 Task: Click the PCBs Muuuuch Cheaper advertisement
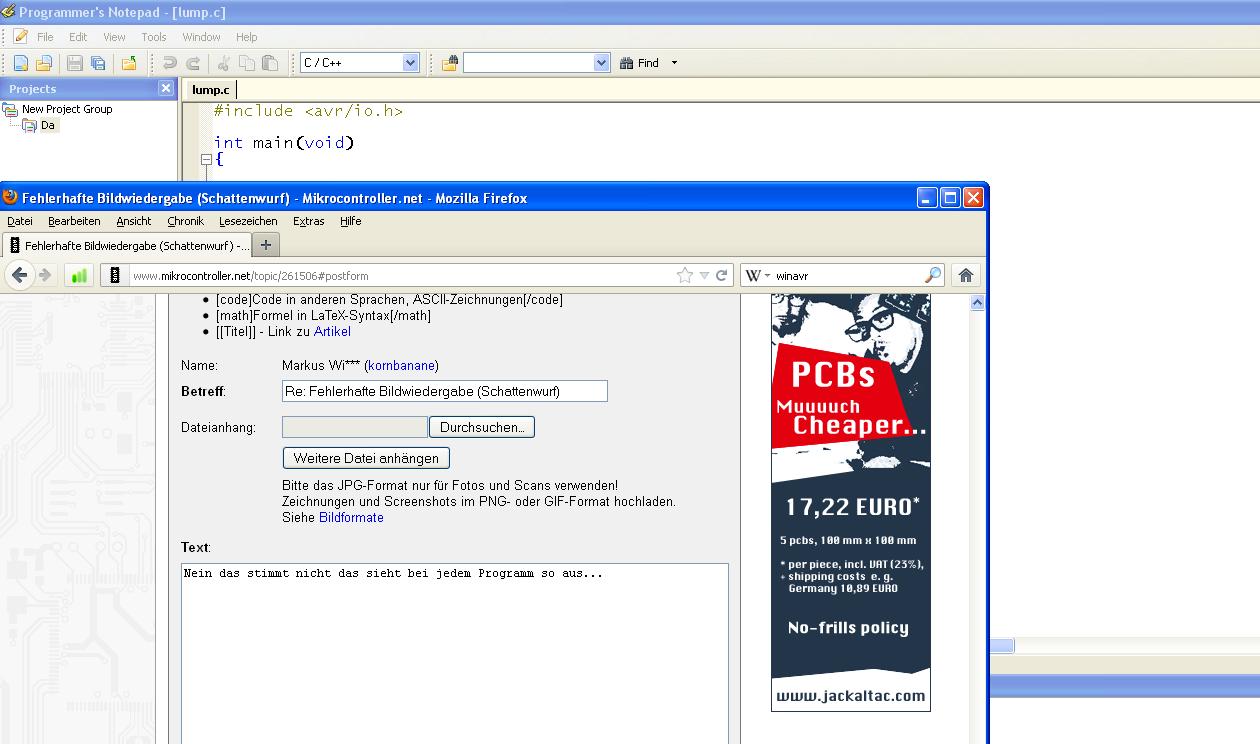click(851, 503)
